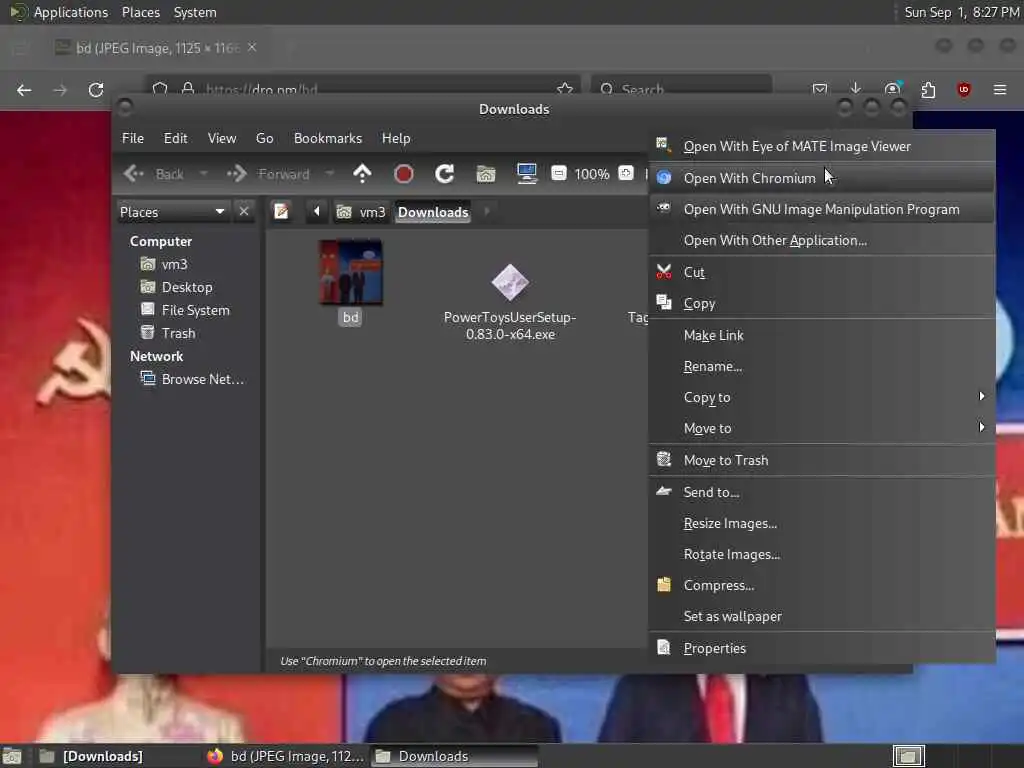Choose Move to Trash
The width and height of the screenshot is (1024, 768).
pos(822,460)
